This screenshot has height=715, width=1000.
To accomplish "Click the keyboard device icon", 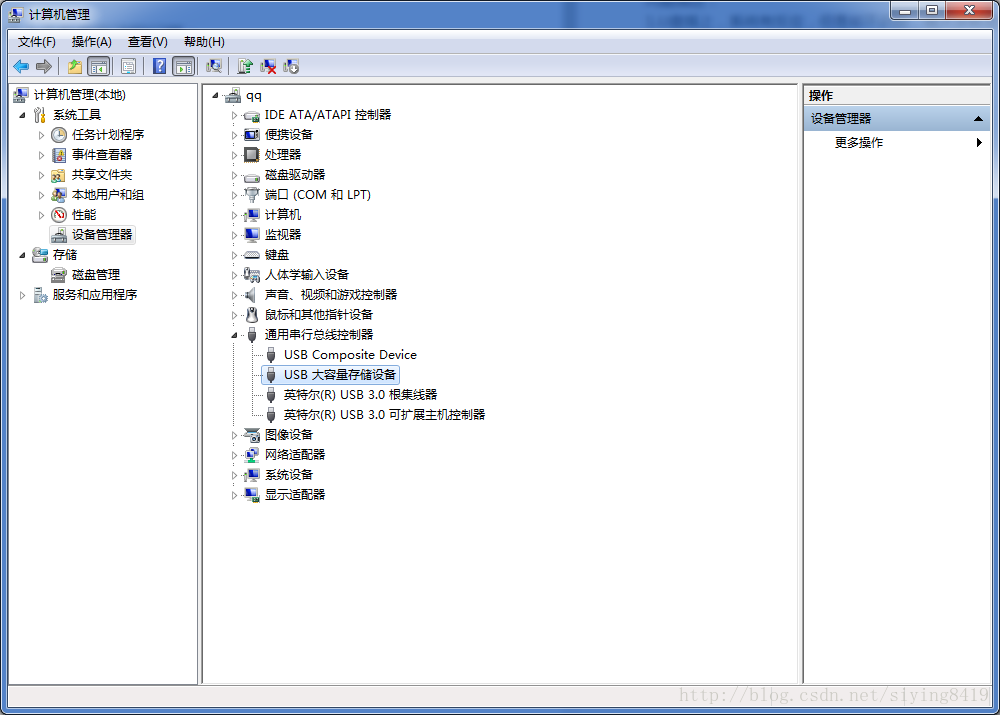I will (252, 255).
